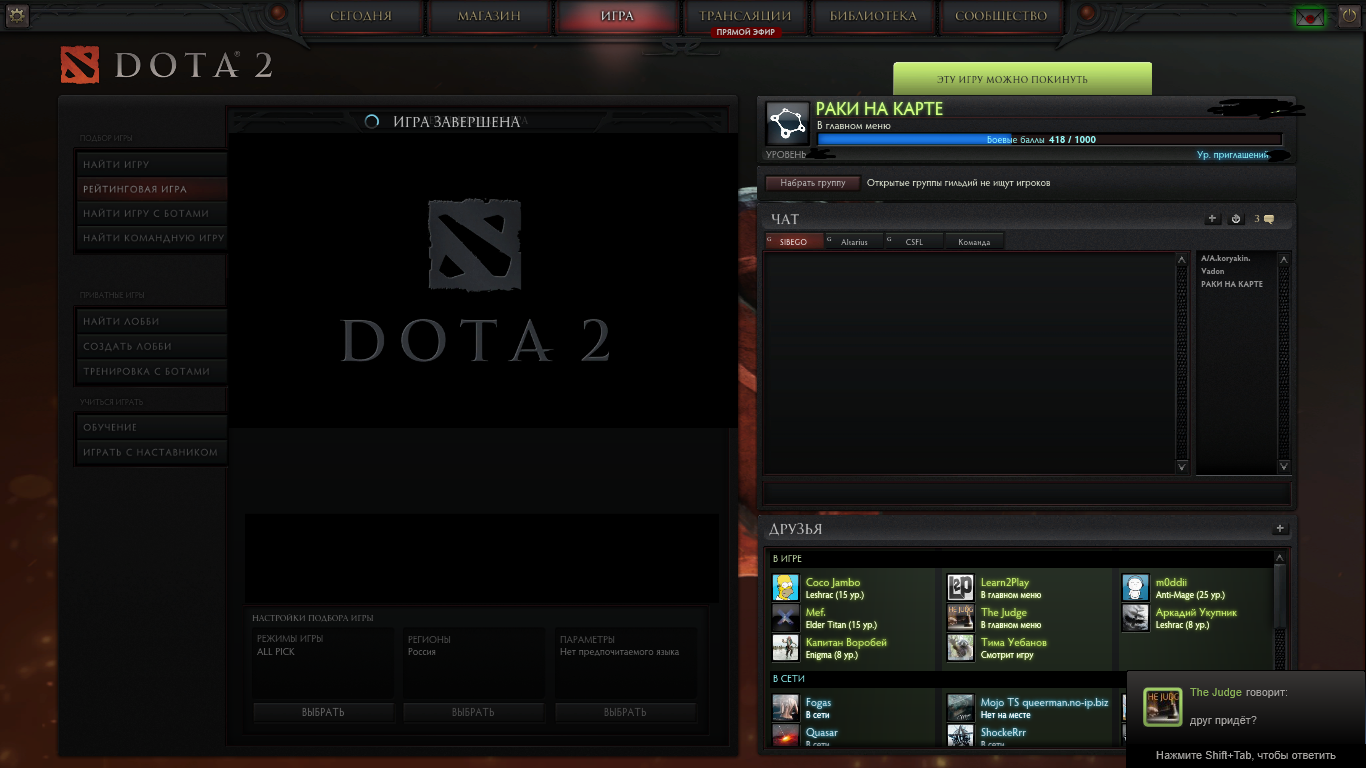The width and height of the screenshot is (1366, 768).
Task: Click friends list scrollbar up arrow
Action: 1280,558
